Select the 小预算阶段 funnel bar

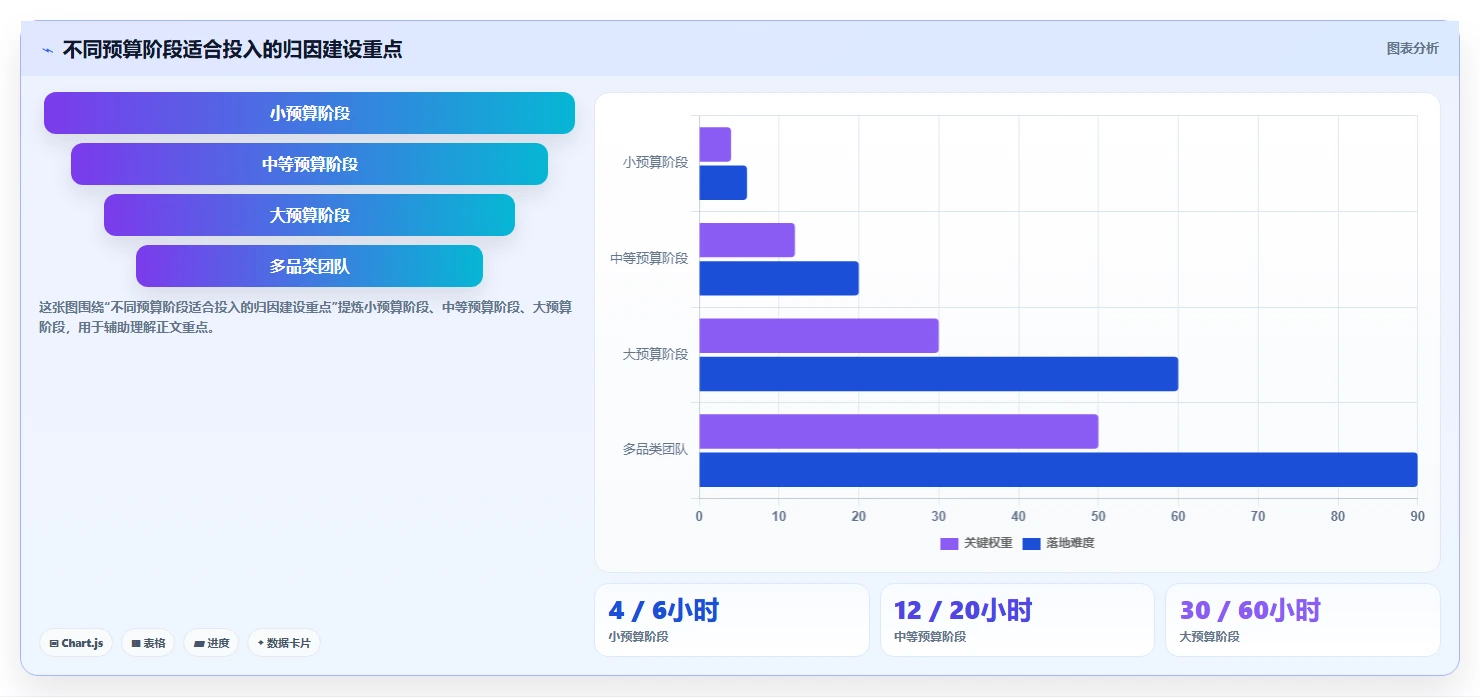(309, 113)
